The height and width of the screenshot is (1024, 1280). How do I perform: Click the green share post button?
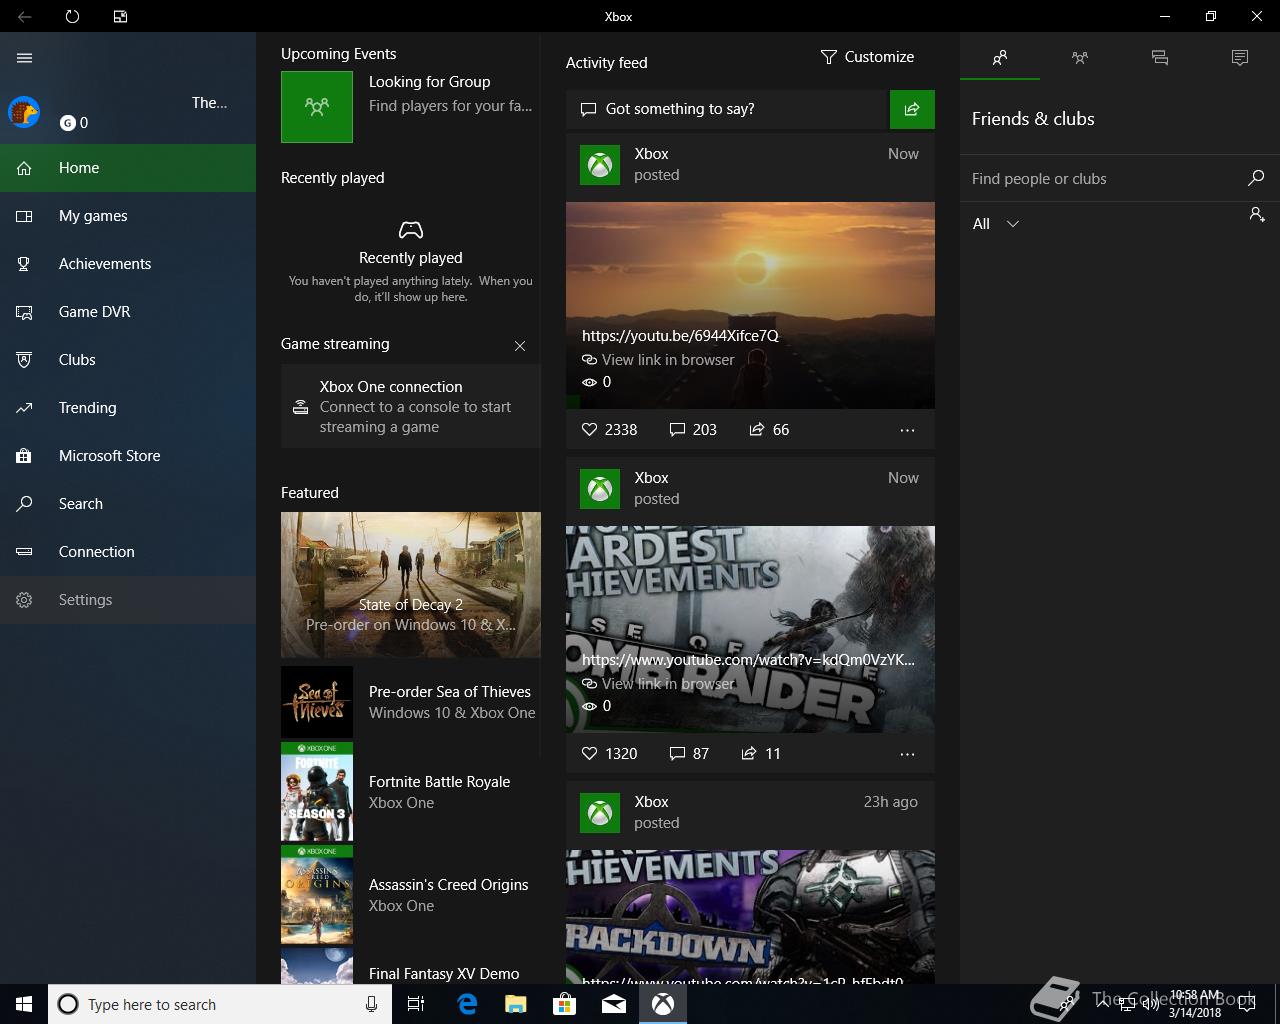(x=912, y=109)
